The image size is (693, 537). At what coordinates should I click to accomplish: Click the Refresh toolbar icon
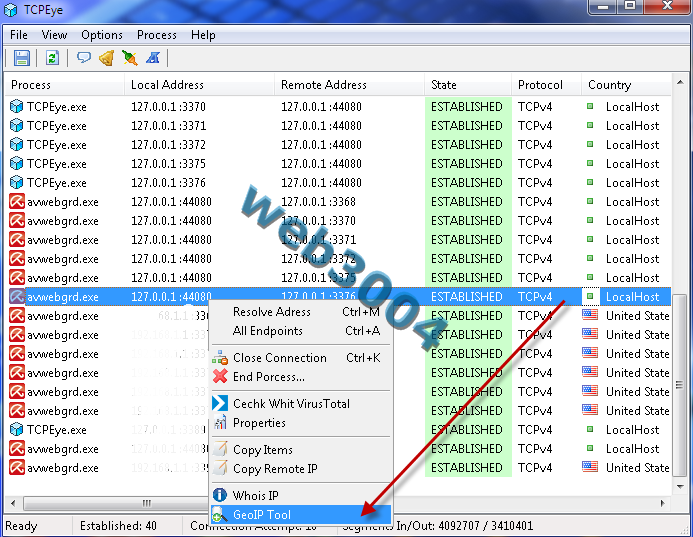coord(52,58)
